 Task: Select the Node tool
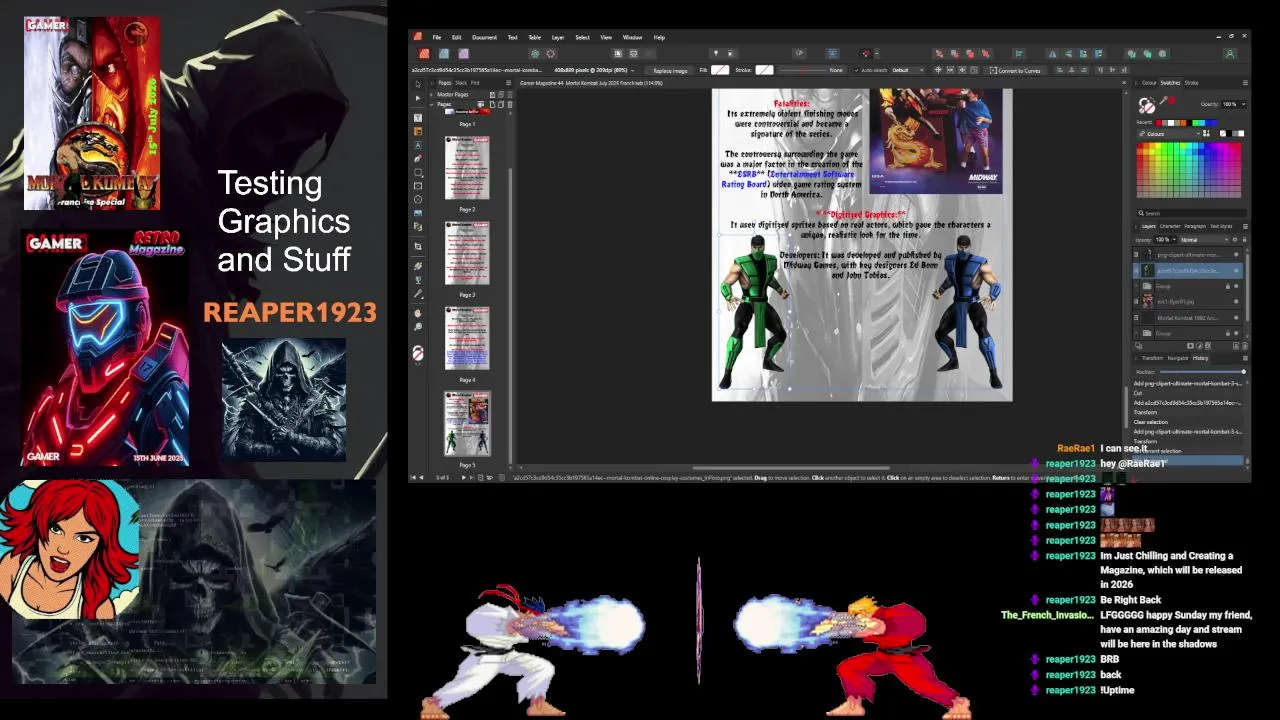pyautogui.click(x=418, y=98)
